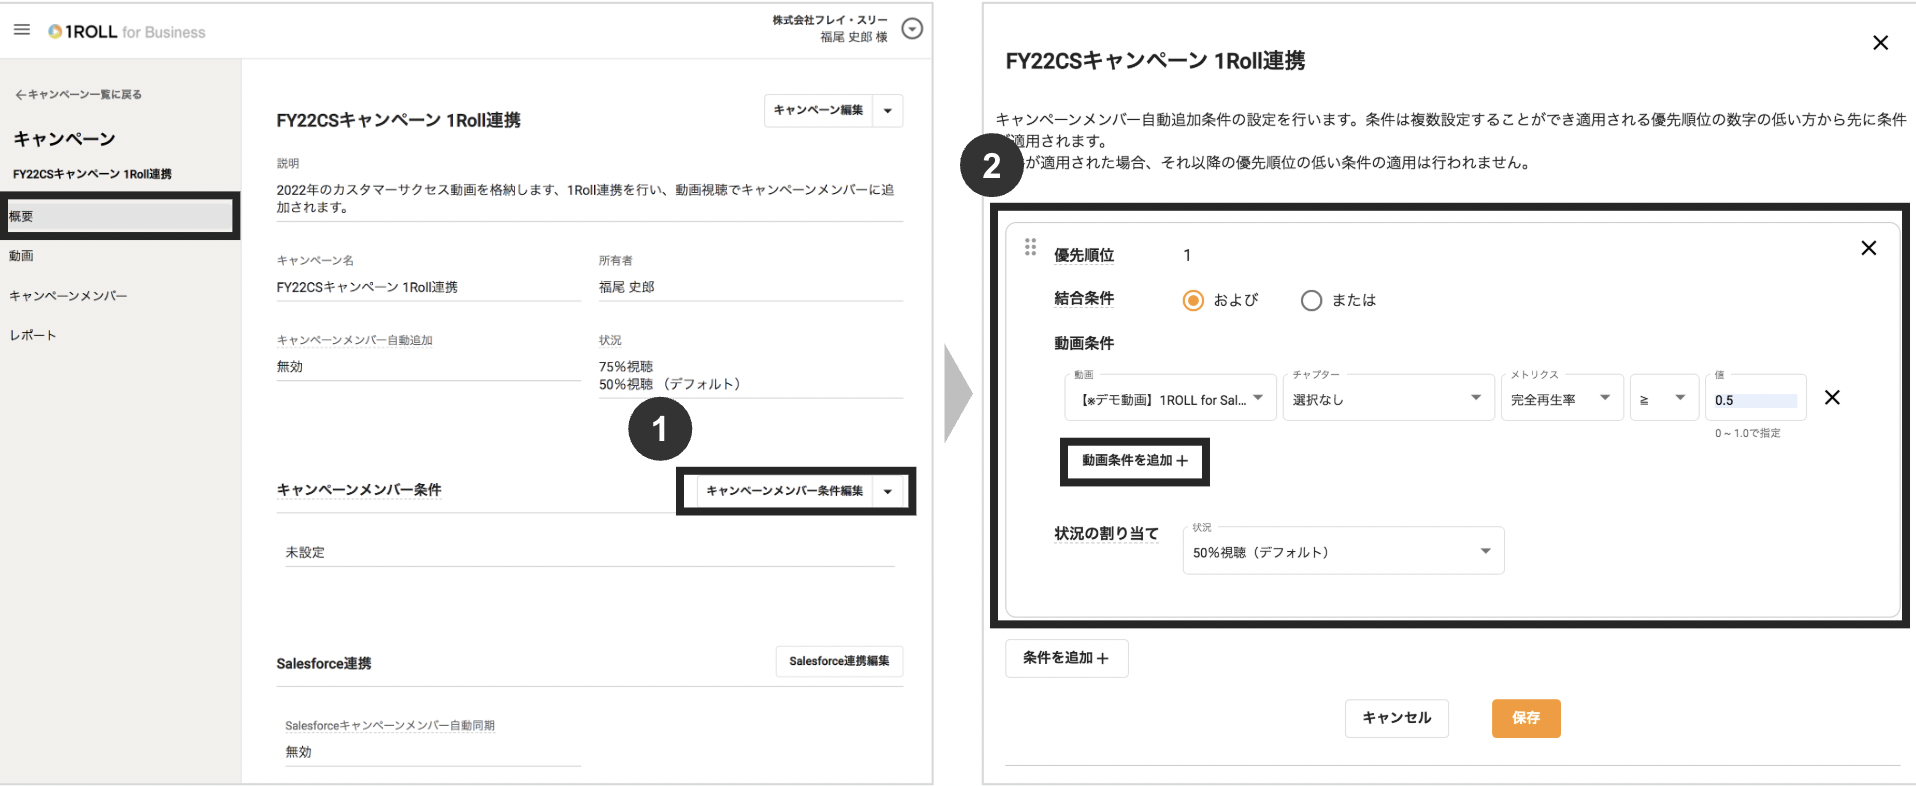The height and width of the screenshot is (786, 1916).
Task: Click the 0～1.0で指定 hint text
Action: [x=1747, y=433]
